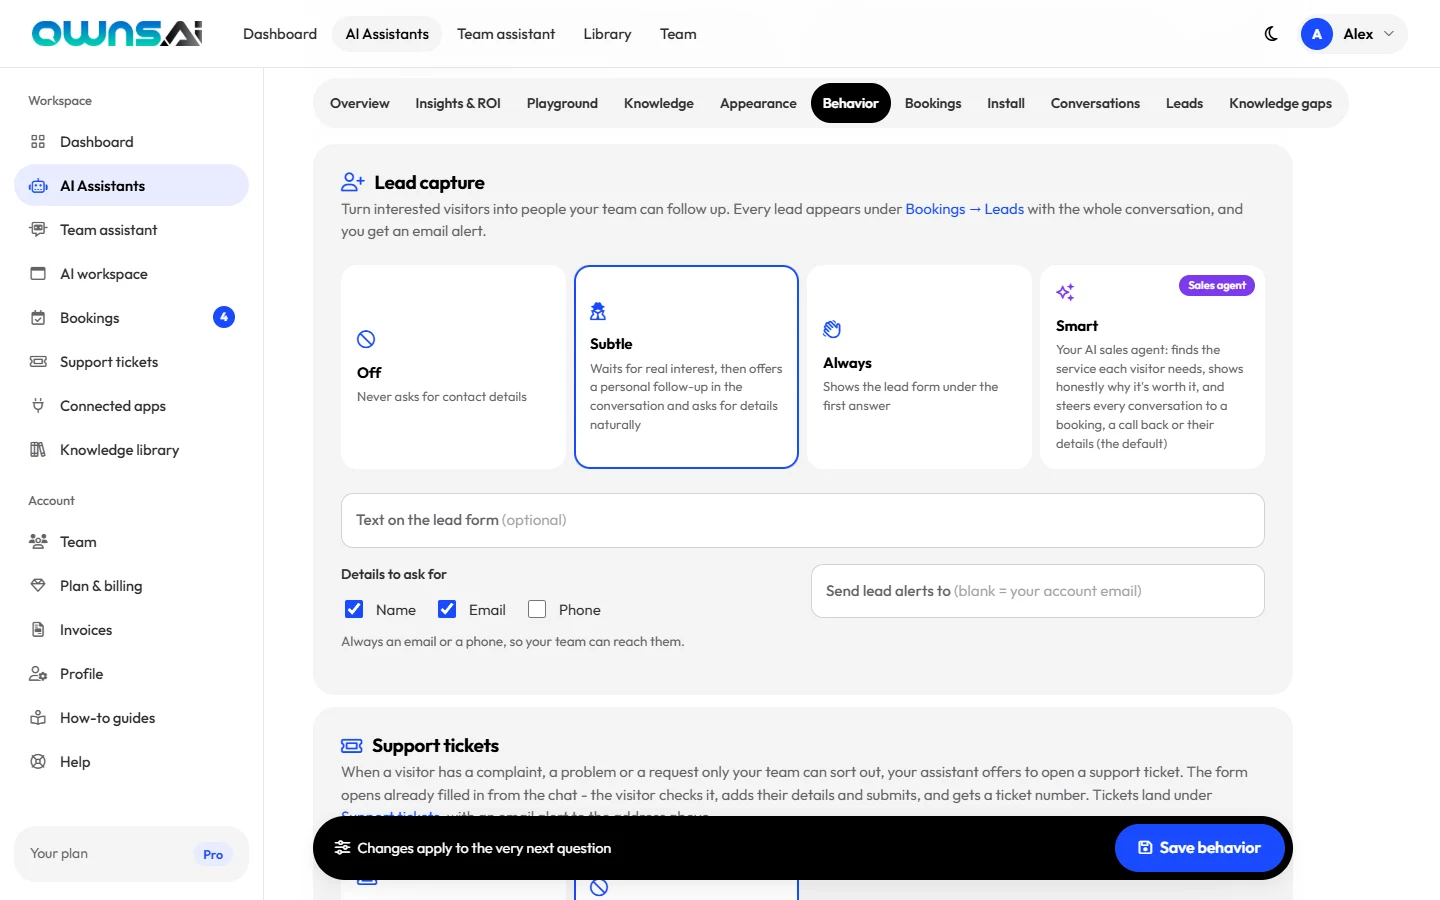Open the Knowledge gaps tab
This screenshot has width=1440, height=900.
click(1280, 103)
